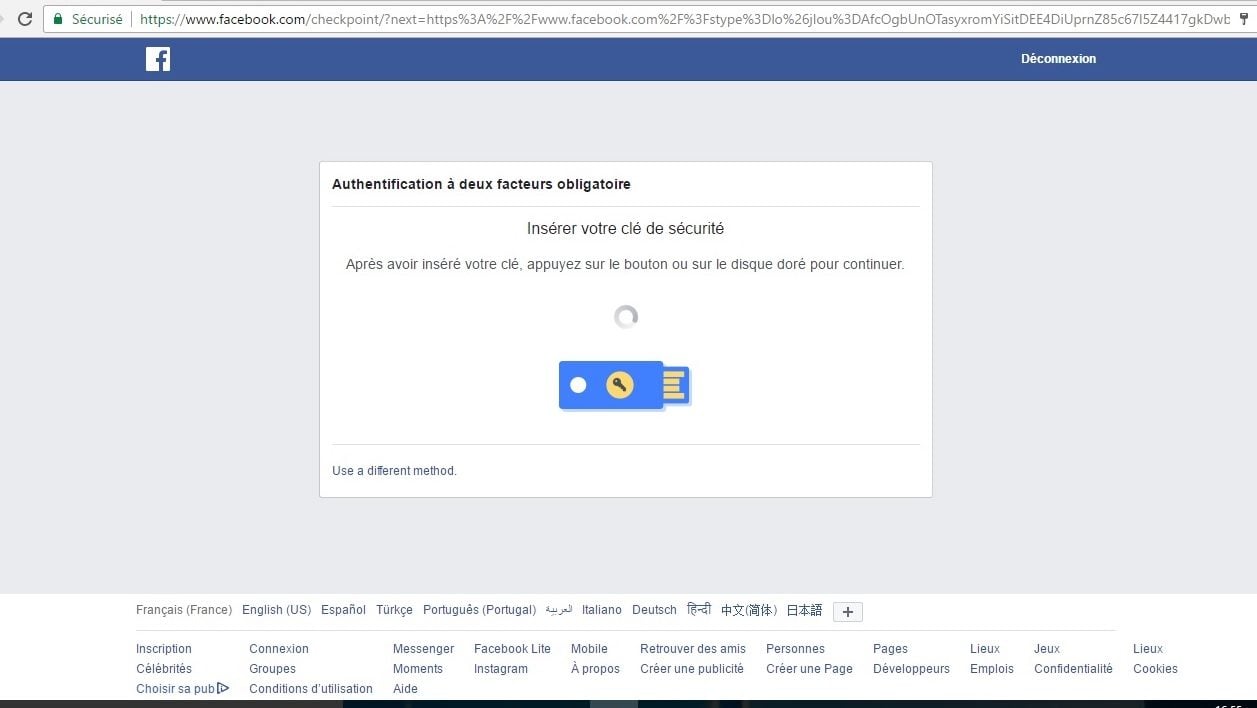Open the Inscription footer link
Screen dimensions: 1257x708
164,649
